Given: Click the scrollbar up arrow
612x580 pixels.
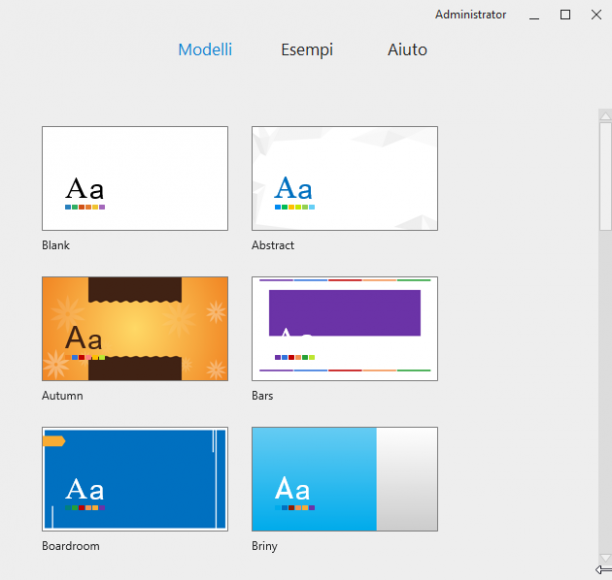Looking at the screenshot, I should (x=605, y=116).
